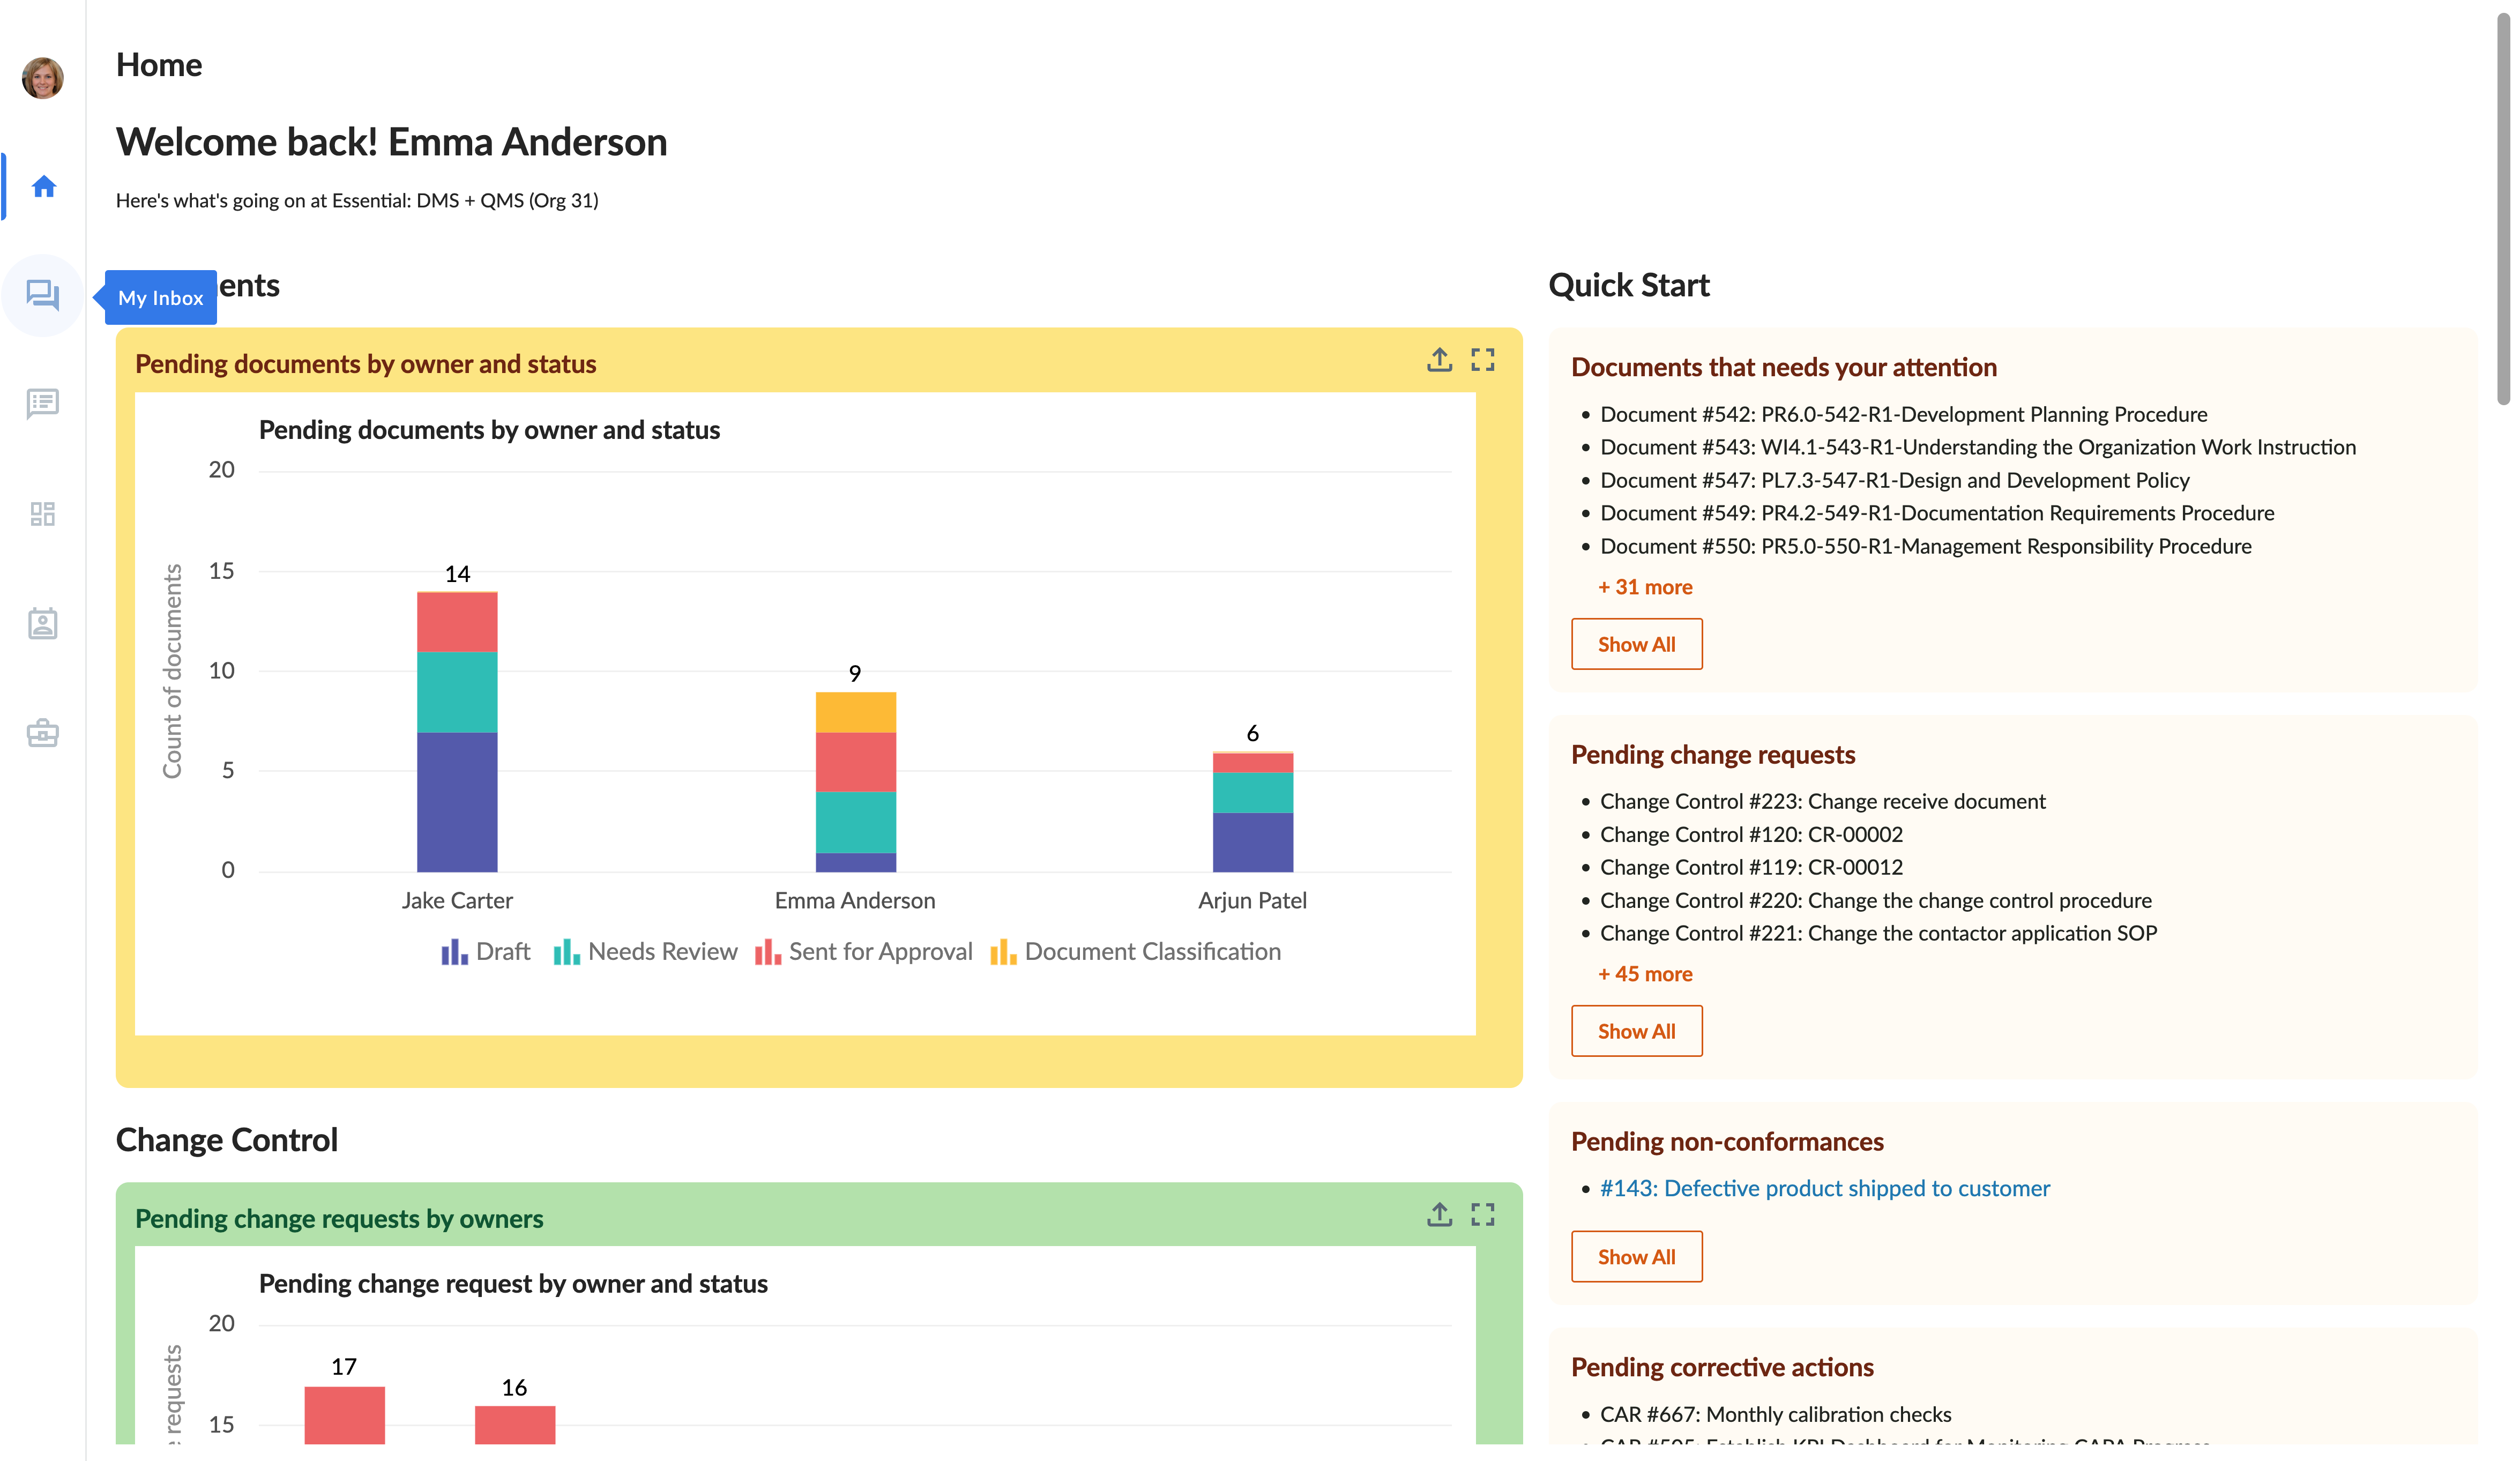
Task: Select Document #547 Design and Development Policy
Action: point(1894,480)
